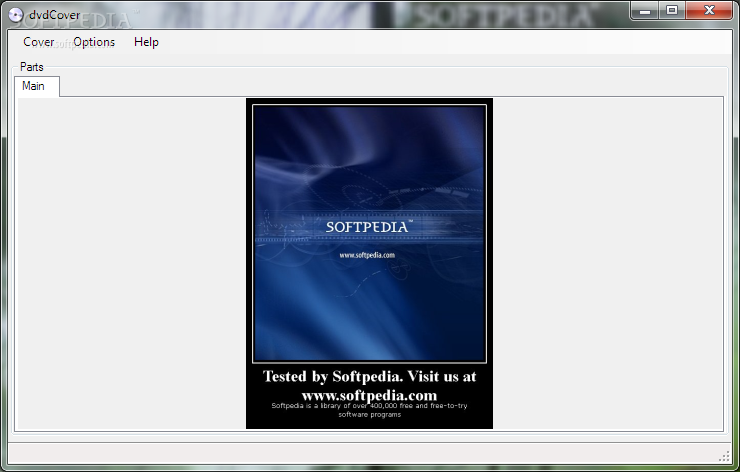The width and height of the screenshot is (740, 472).
Task: Click the 'Softpedia is a library' description text
Action: [x=370, y=410]
